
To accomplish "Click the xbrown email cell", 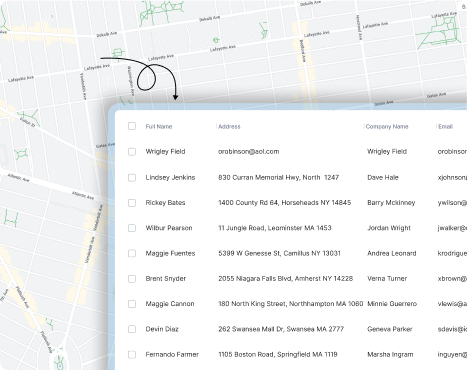I will coord(452,279).
